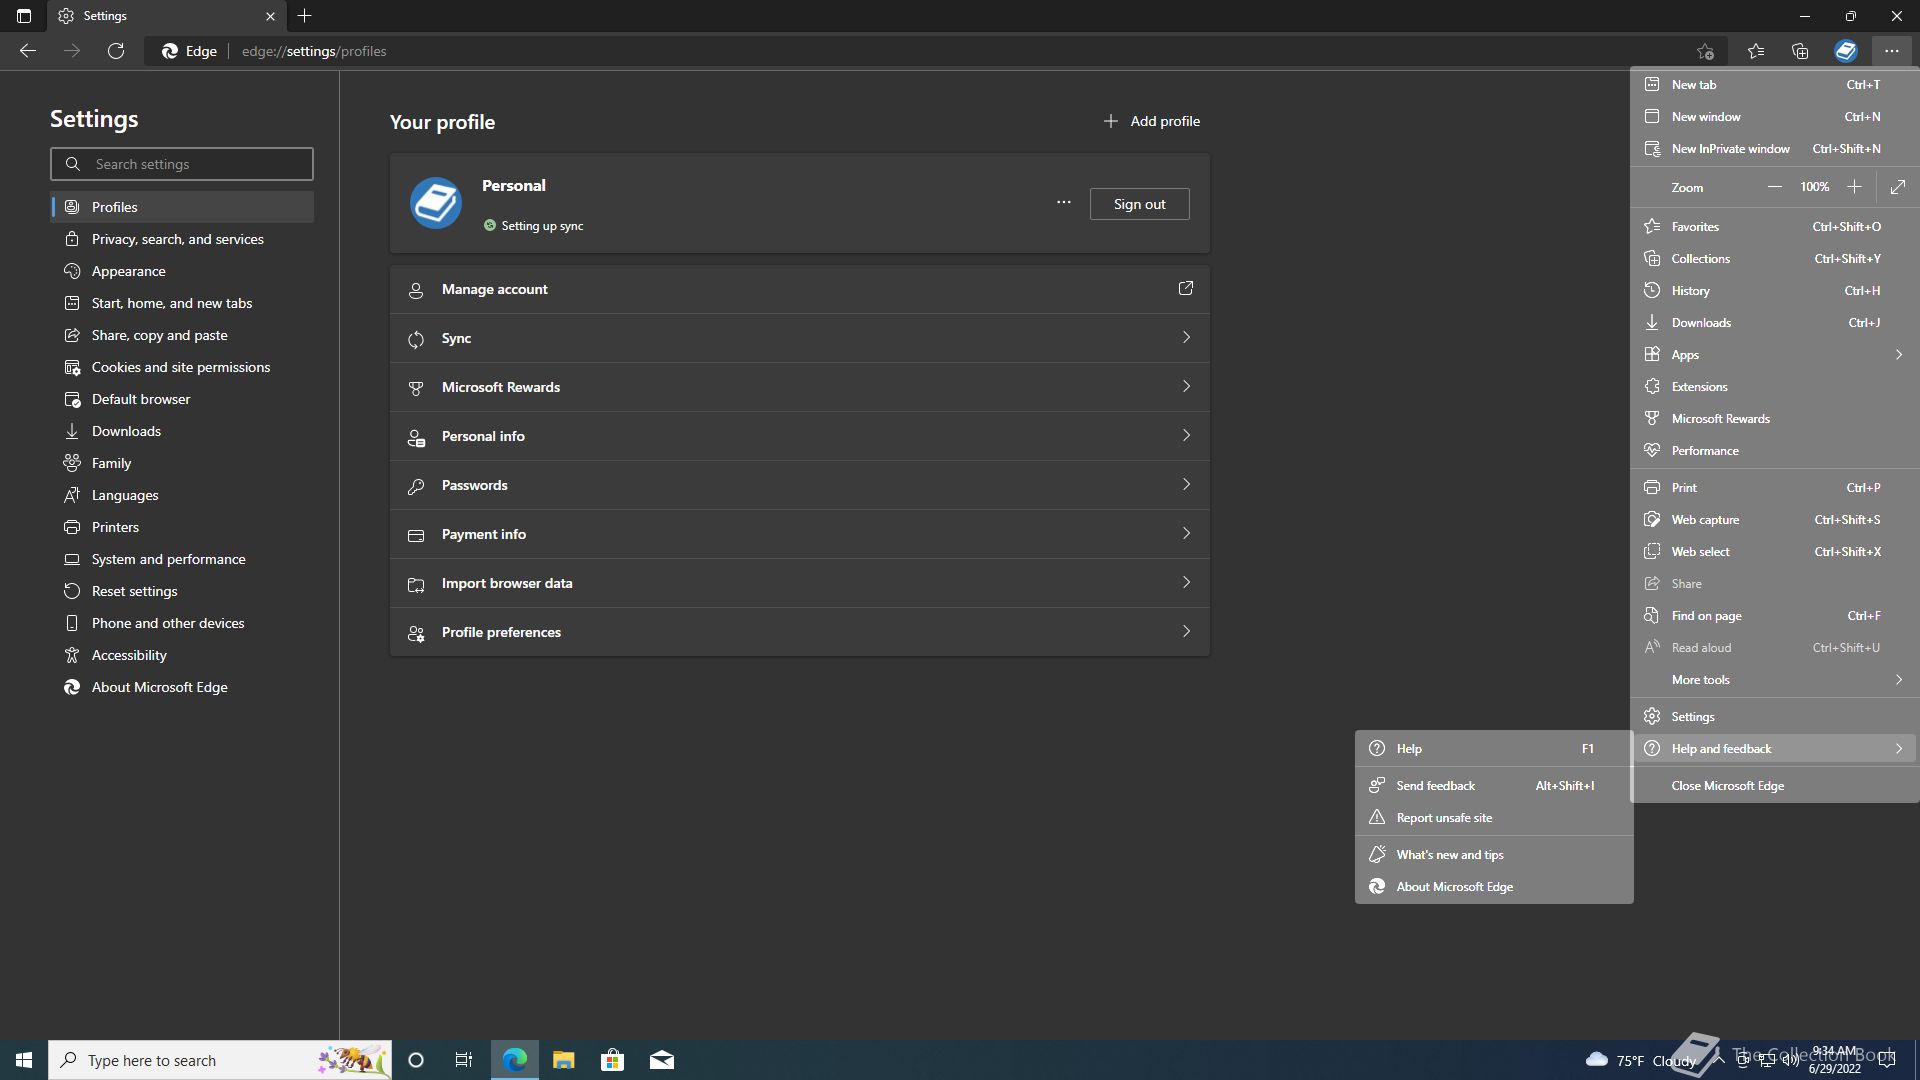
Task: Open Microsoft Store from taskbar
Action: (612, 1060)
